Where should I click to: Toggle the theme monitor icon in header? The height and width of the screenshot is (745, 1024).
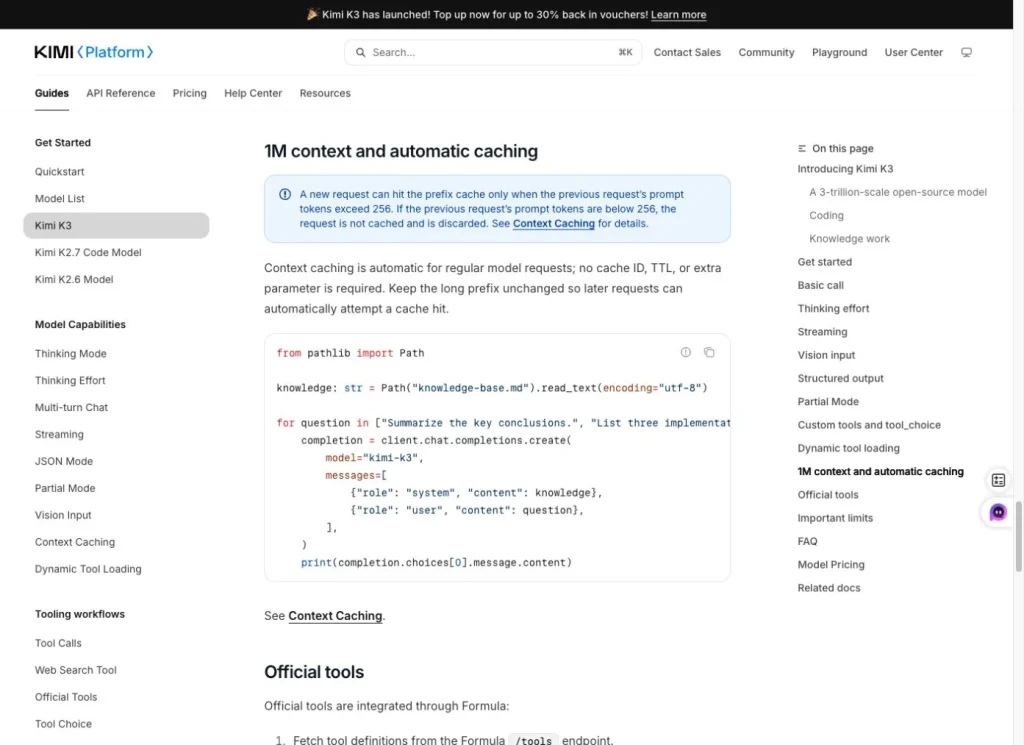click(966, 52)
